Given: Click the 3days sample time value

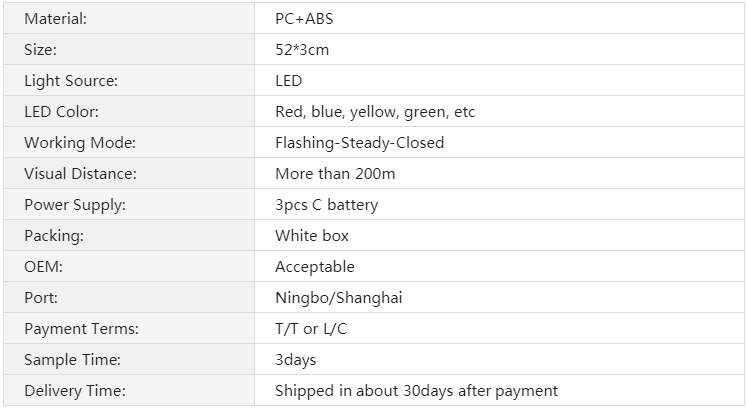Looking at the screenshot, I should (296, 360).
